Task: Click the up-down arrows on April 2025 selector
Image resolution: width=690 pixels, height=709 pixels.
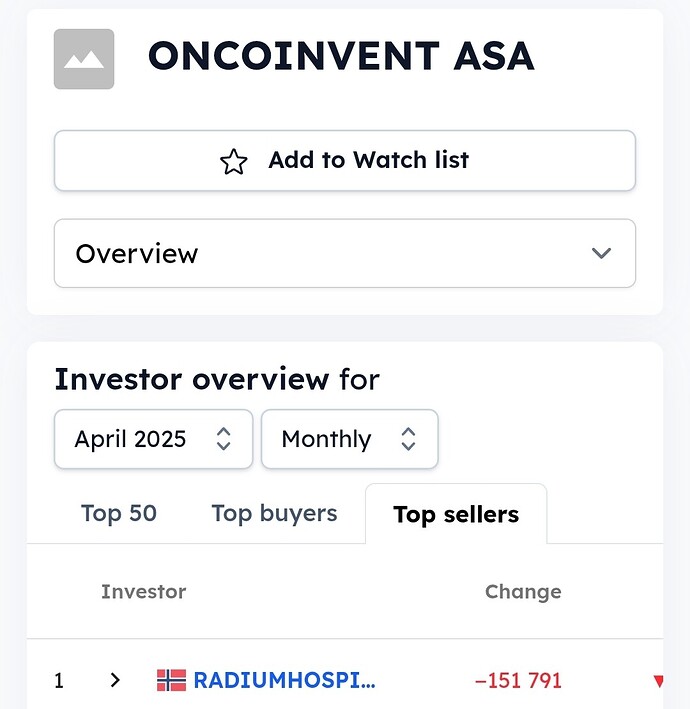Action: point(224,439)
